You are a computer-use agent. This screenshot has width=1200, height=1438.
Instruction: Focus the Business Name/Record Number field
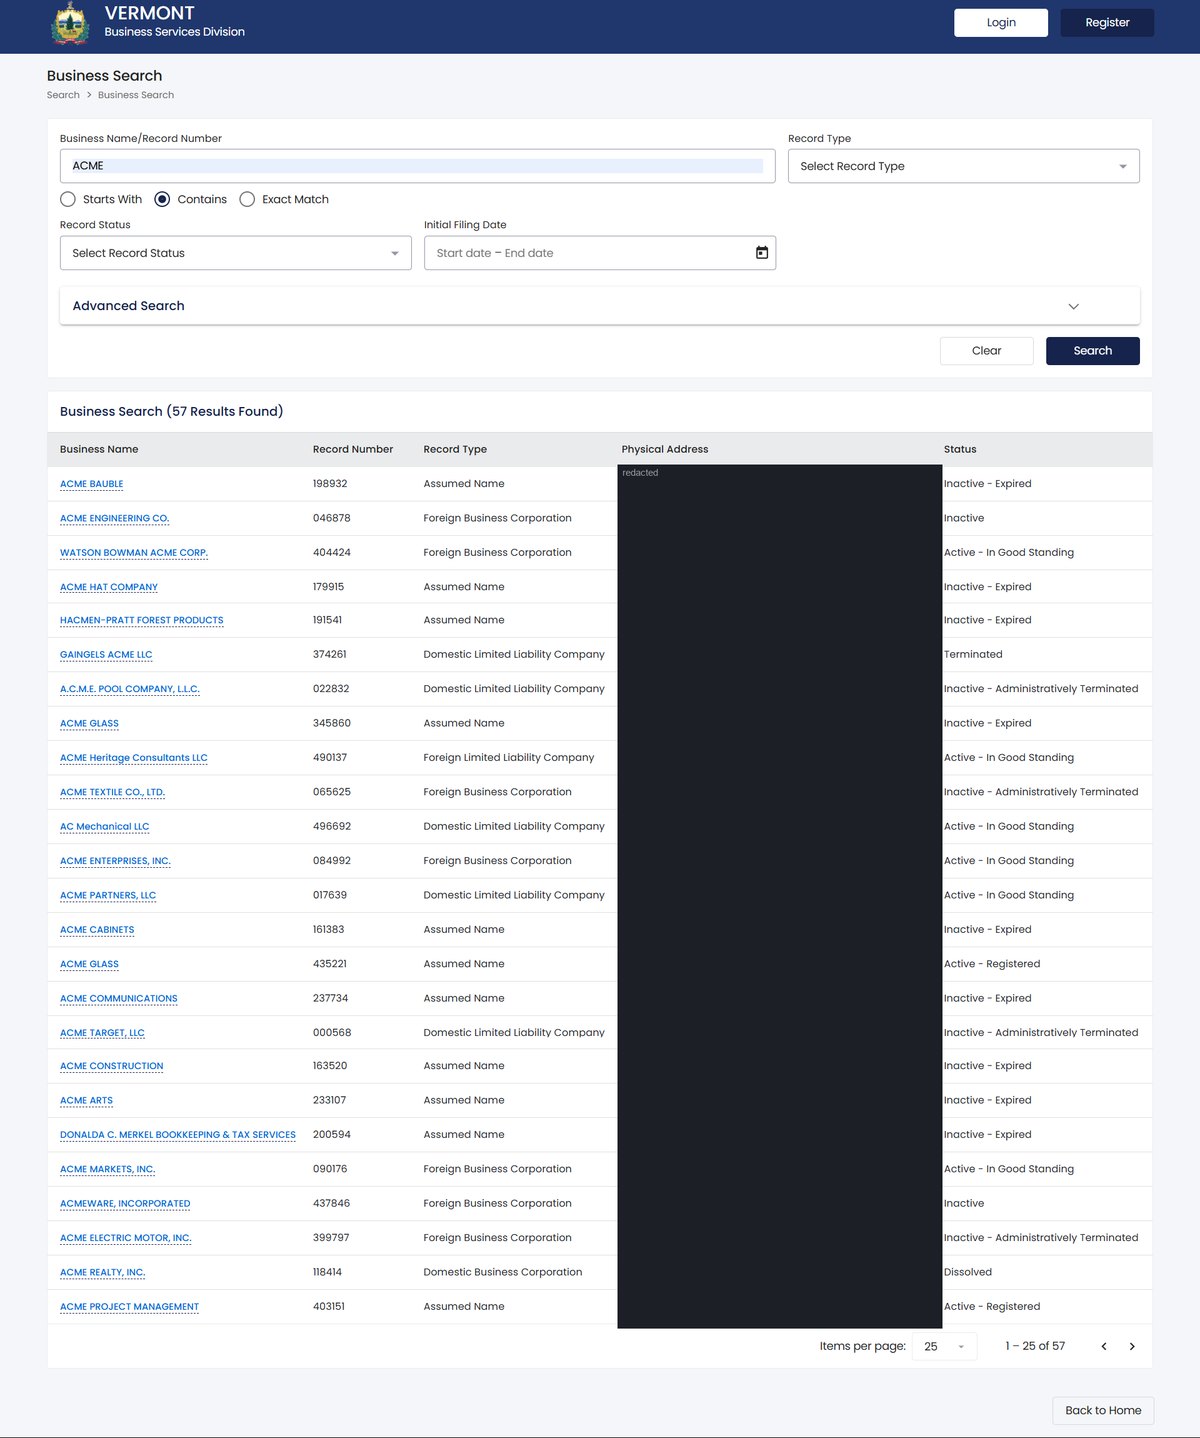tap(418, 166)
